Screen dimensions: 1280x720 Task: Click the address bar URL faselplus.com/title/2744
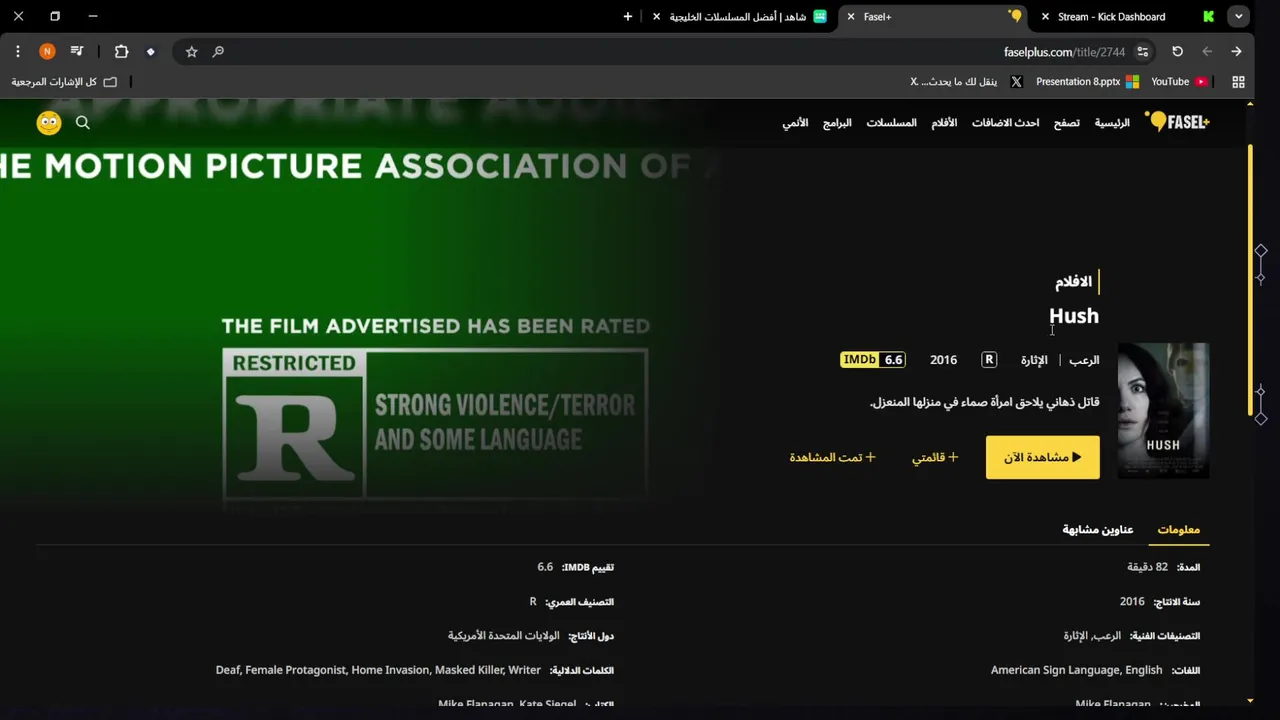(1064, 52)
